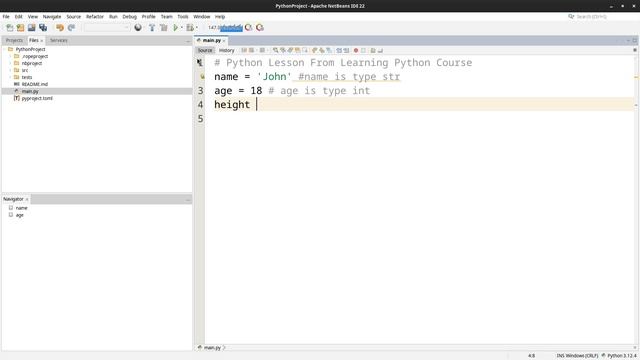Switch to Source view button
640x360 pixels.
(x=205, y=50)
